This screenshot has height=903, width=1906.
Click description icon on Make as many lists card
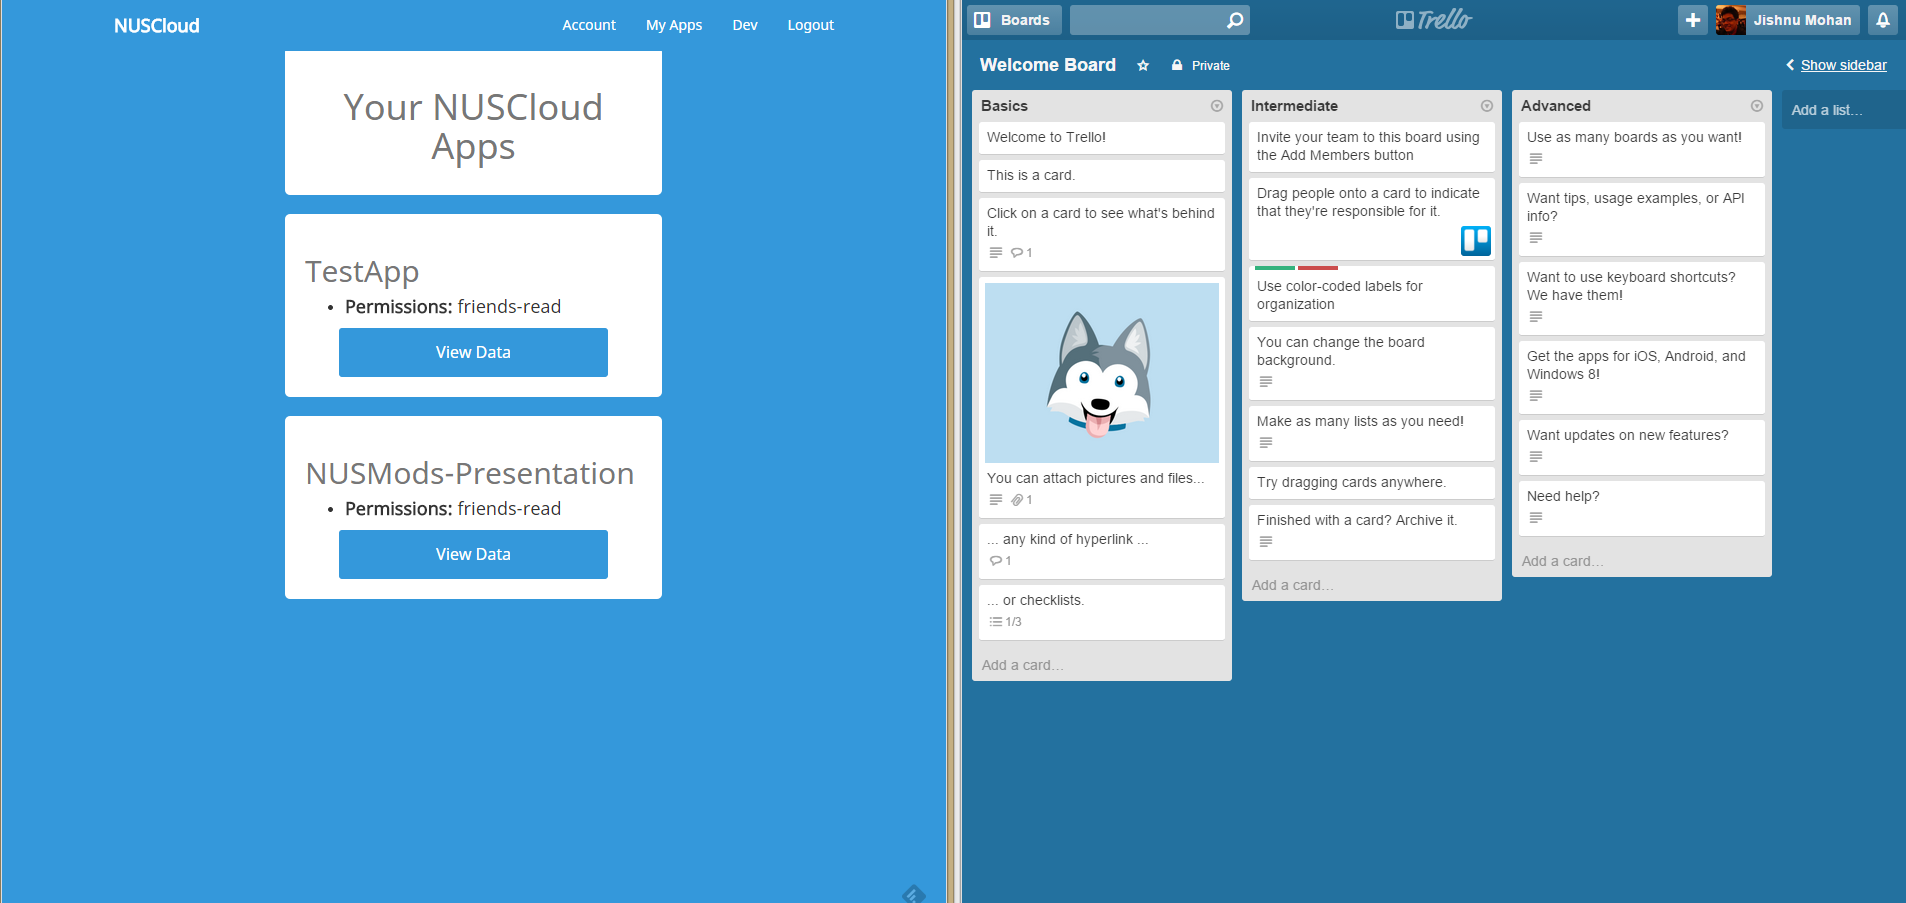[x=1265, y=443]
